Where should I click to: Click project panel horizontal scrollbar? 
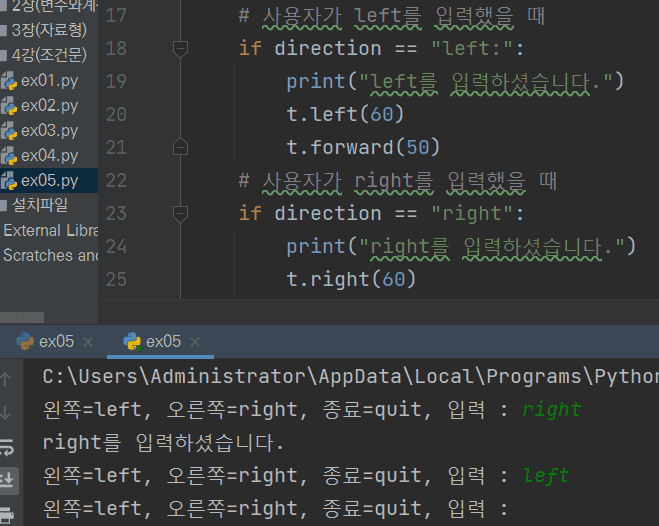tap(22, 317)
